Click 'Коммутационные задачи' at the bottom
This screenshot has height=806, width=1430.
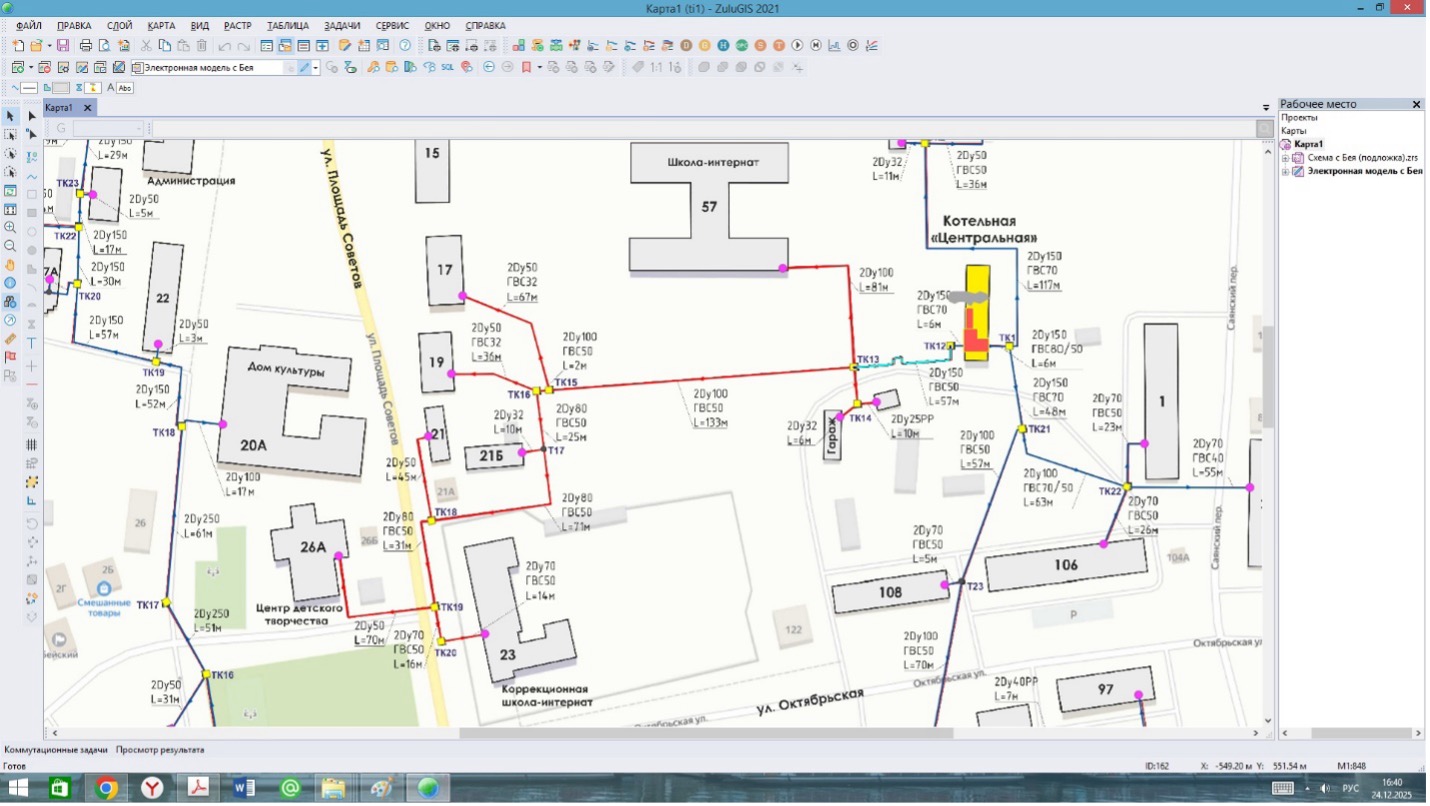click(55, 749)
